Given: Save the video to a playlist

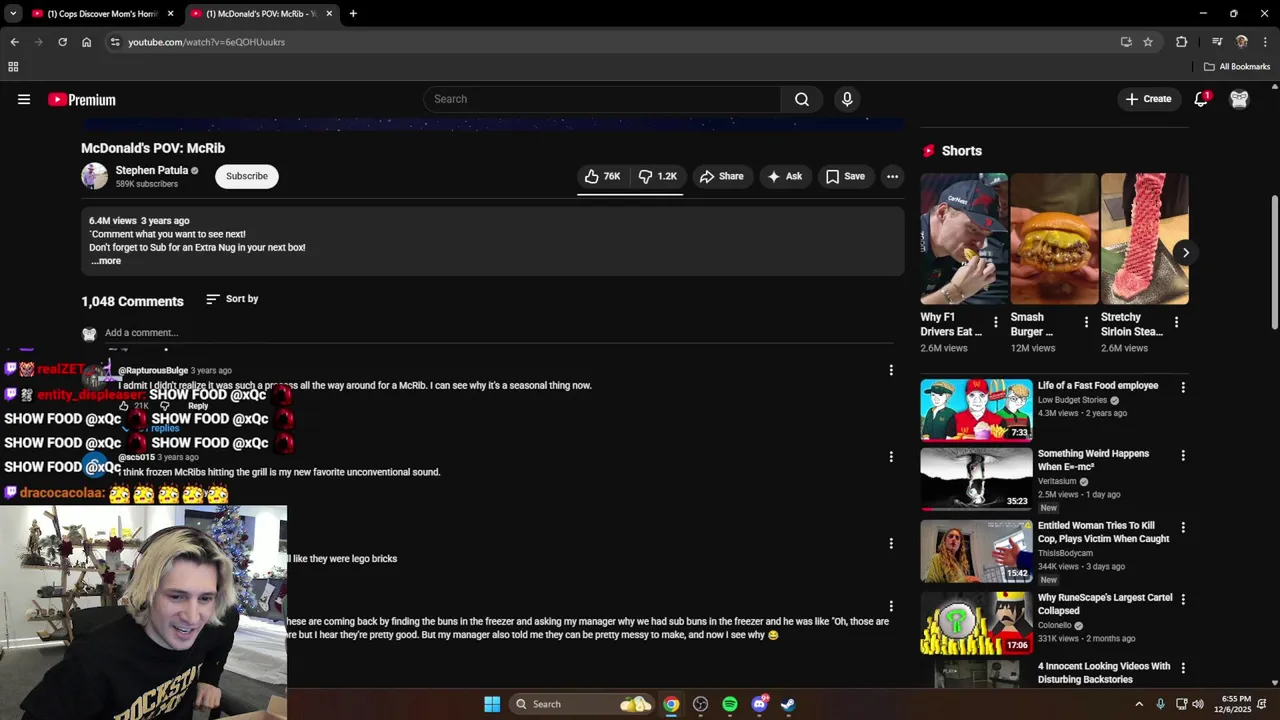Looking at the screenshot, I should coord(845,176).
